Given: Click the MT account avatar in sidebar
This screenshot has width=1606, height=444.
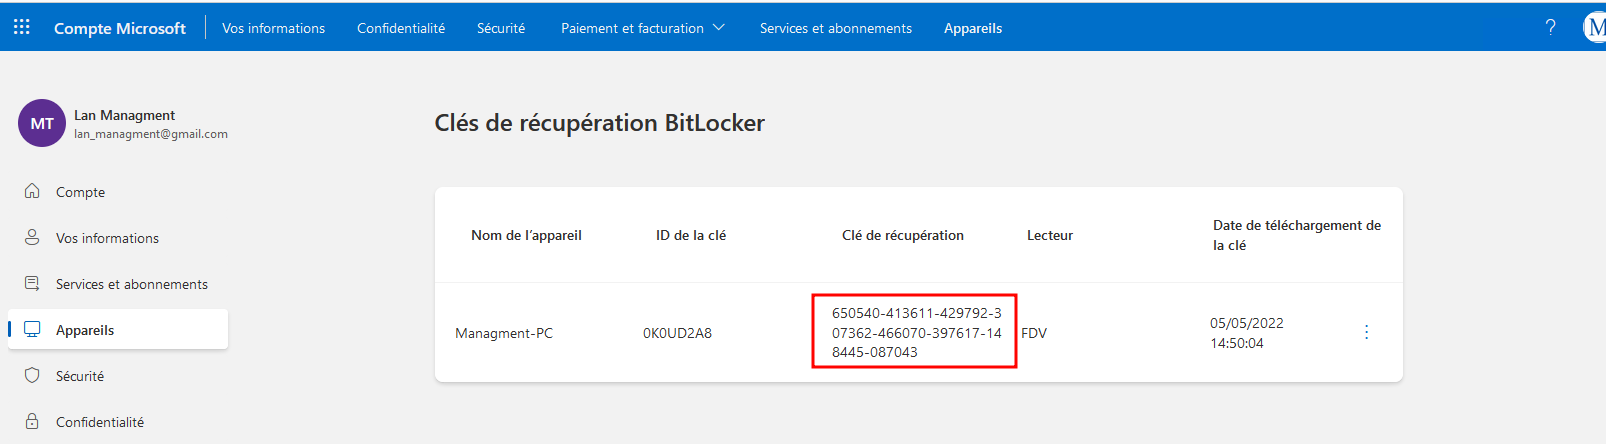Looking at the screenshot, I should coord(42,123).
